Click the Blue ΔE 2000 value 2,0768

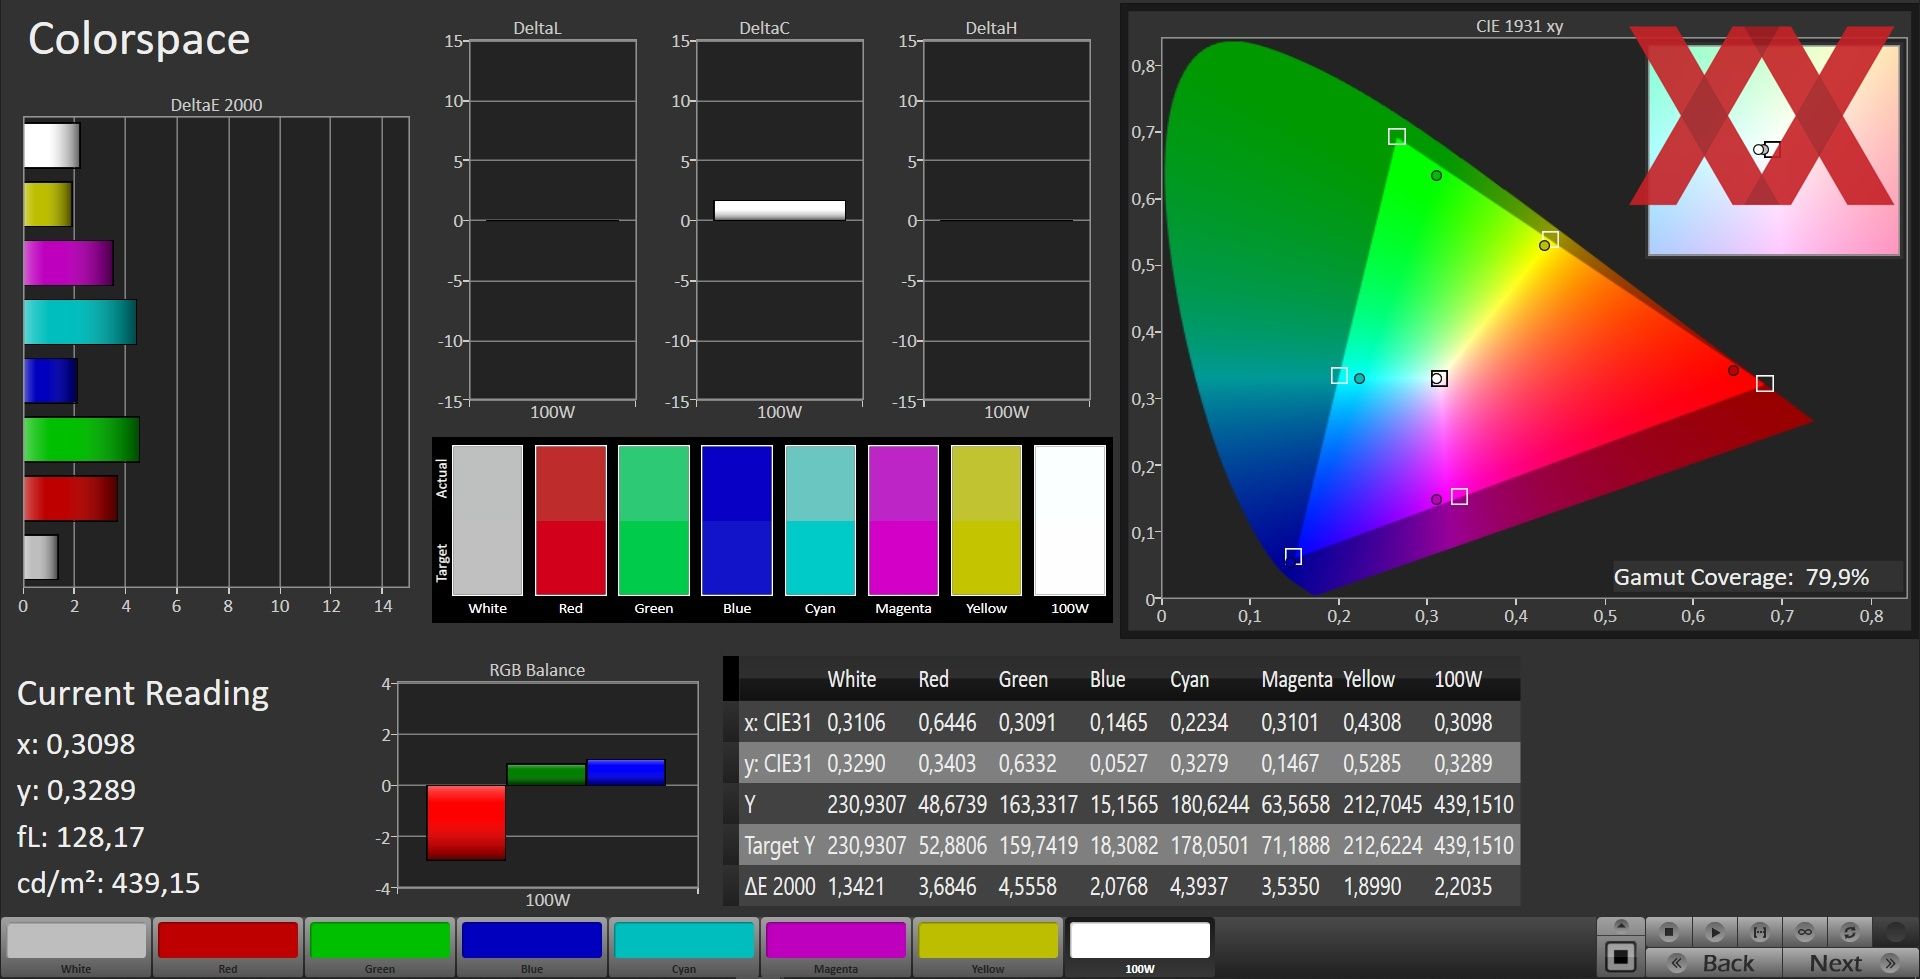pyautogui.click(x=1118, y=886)
